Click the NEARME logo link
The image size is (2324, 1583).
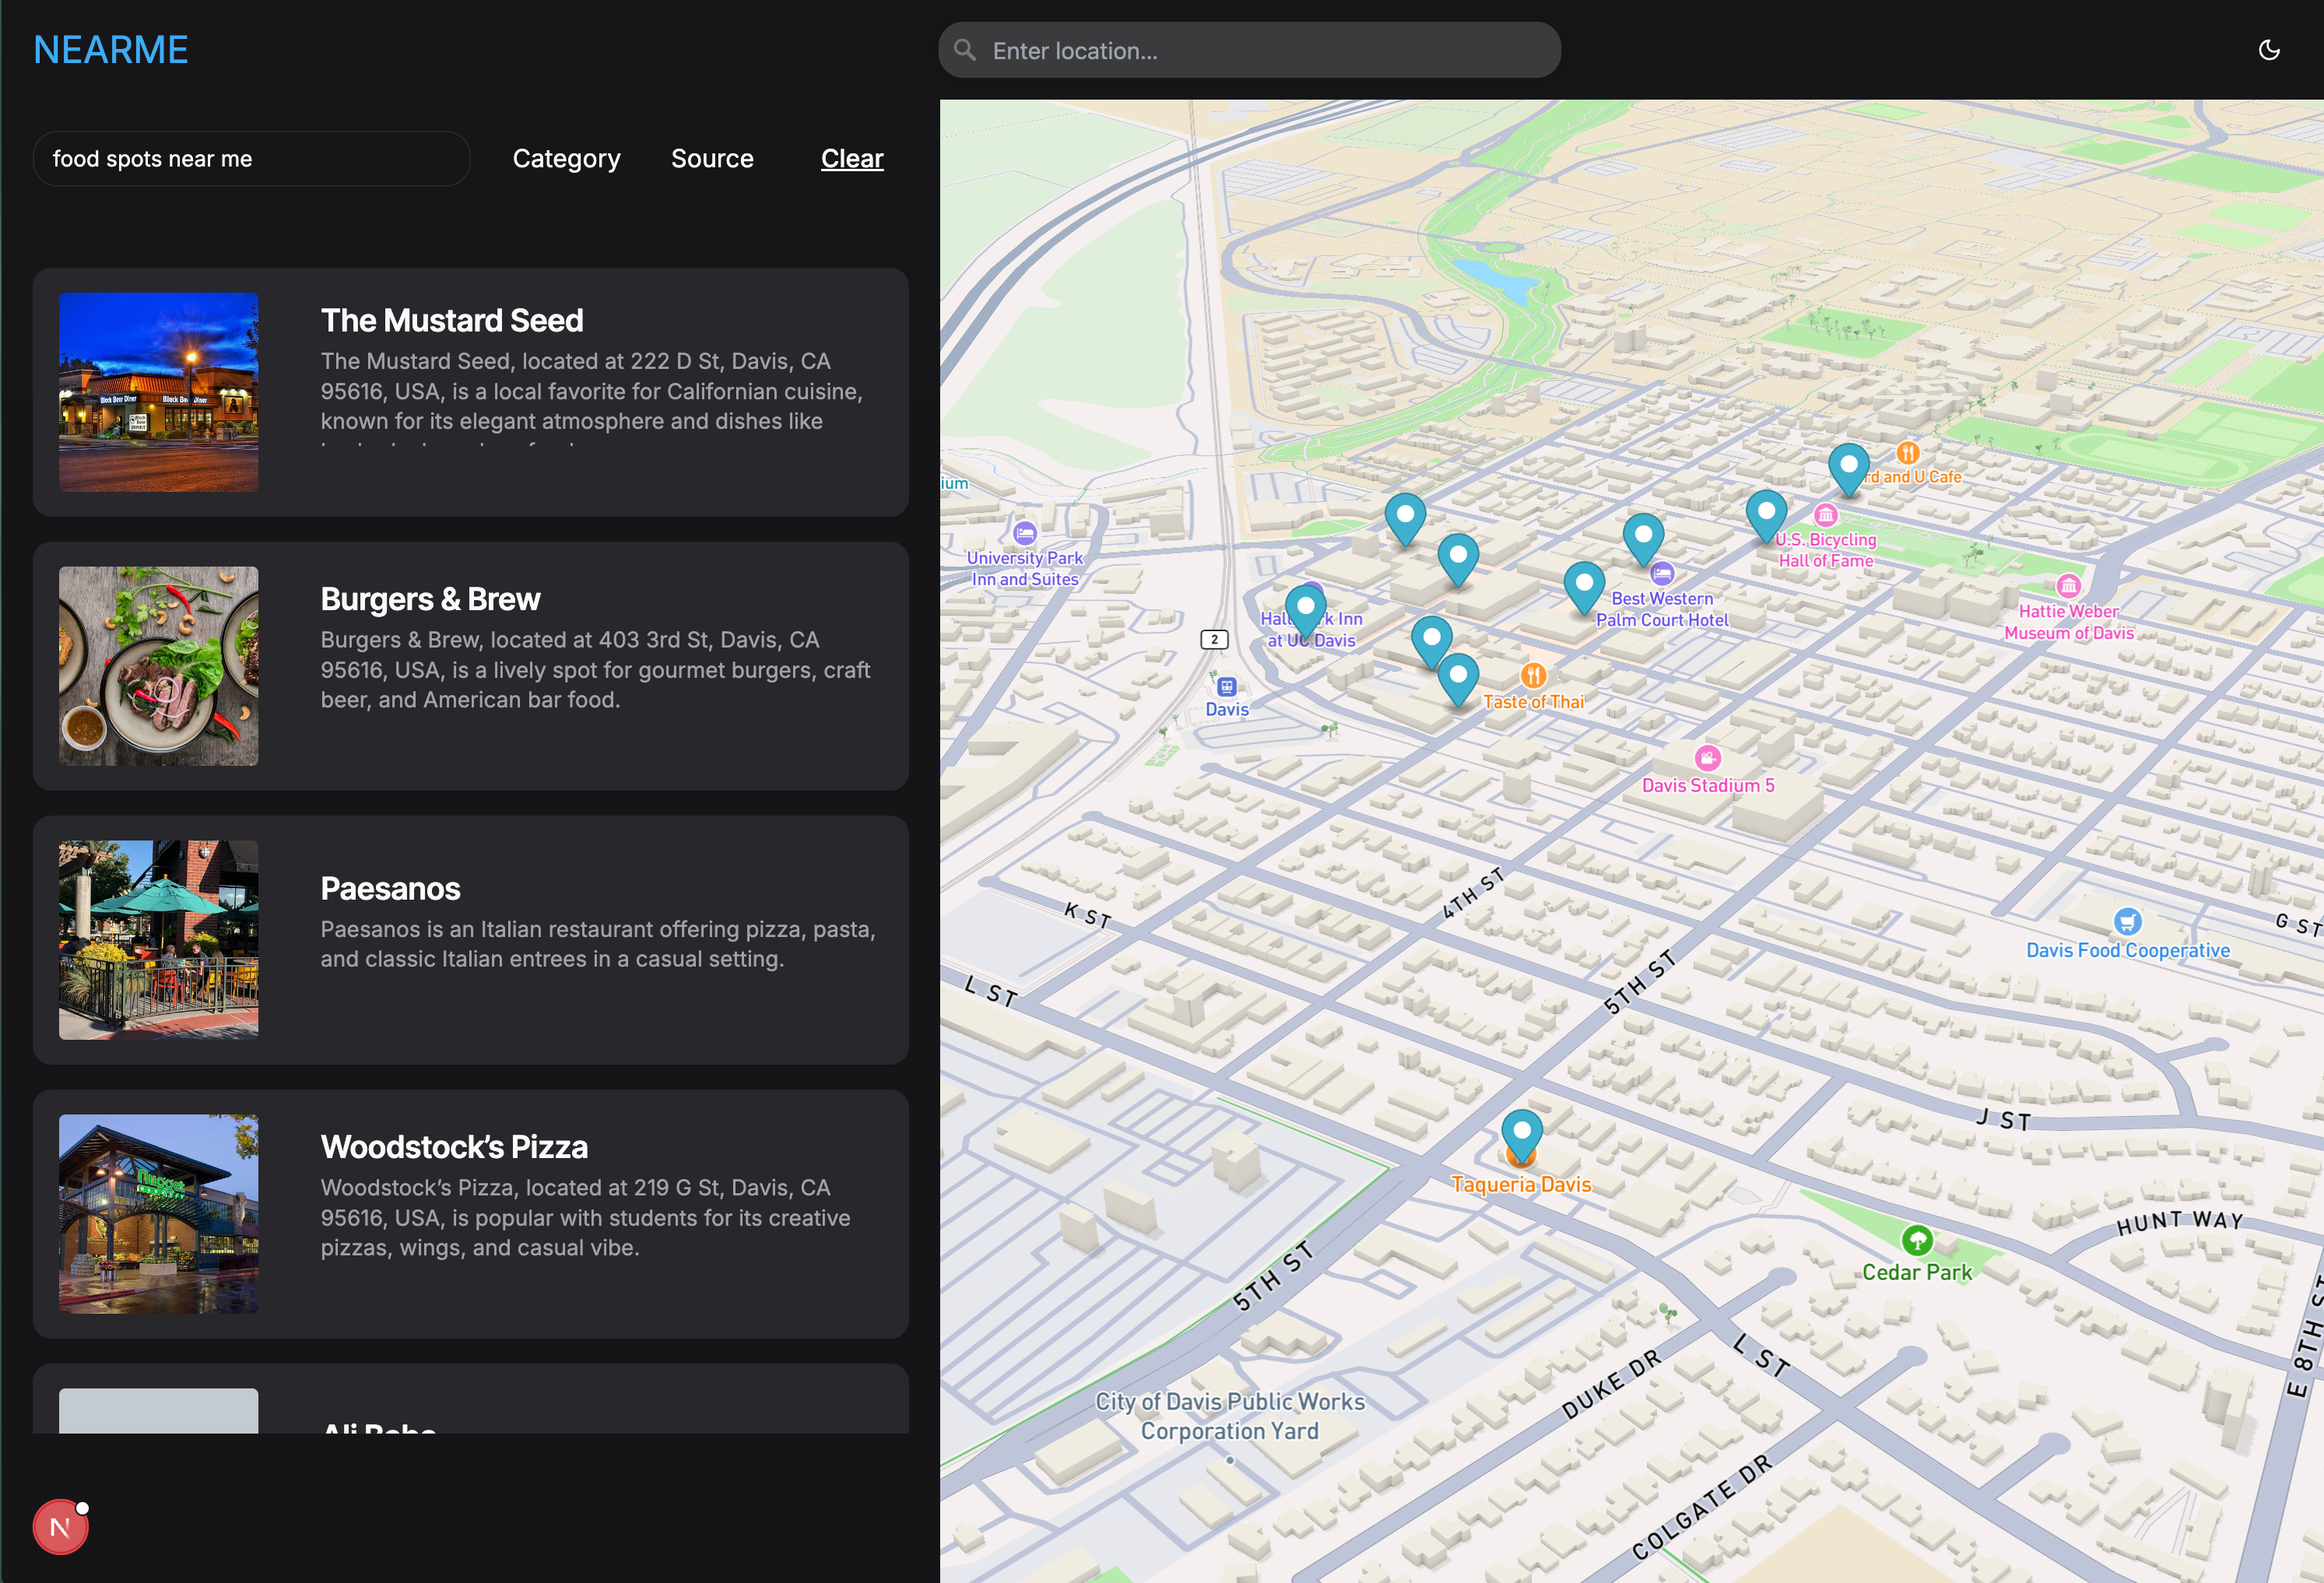(x=111, y=50)
